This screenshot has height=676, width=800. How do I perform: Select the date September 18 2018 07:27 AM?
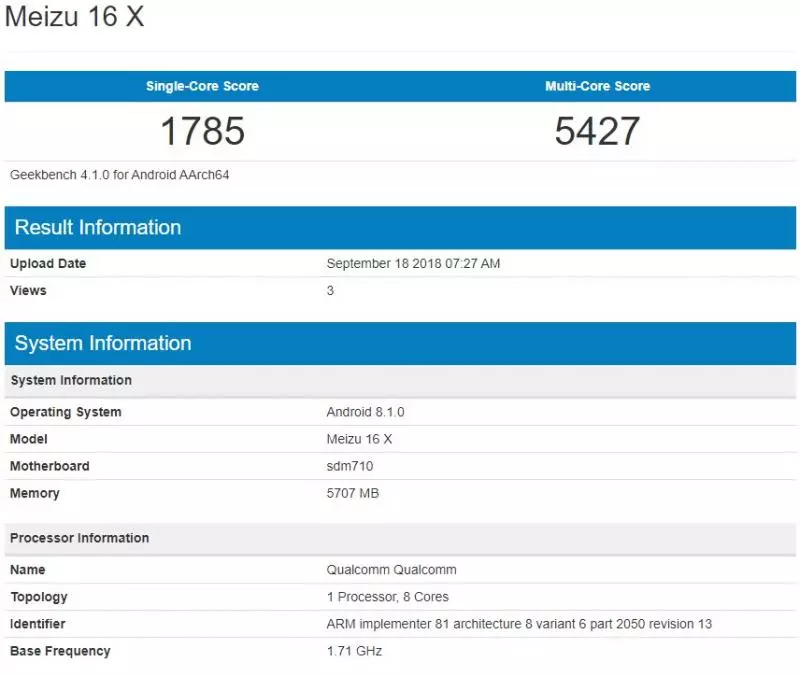point(413,264)
